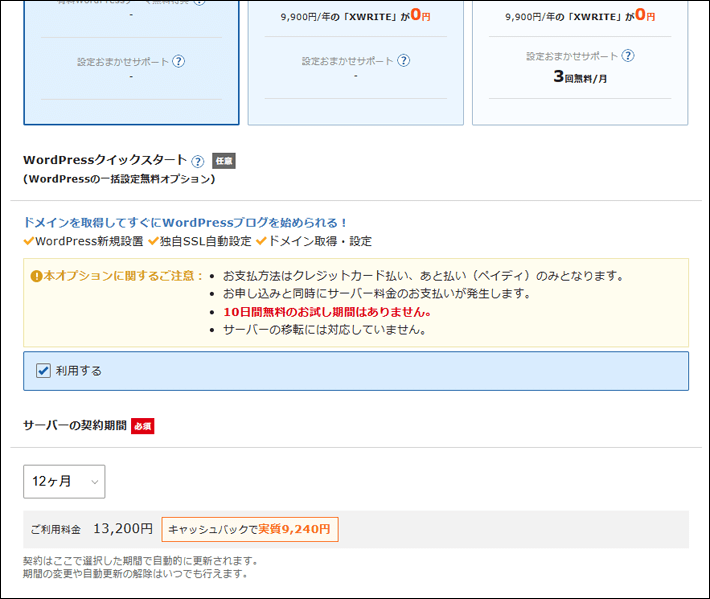The height and width of the screenshot is (599, 710).
Task: Click the ご利用料金 13,200円 price text
Action: pyautogui.click(x=91, y=529)
